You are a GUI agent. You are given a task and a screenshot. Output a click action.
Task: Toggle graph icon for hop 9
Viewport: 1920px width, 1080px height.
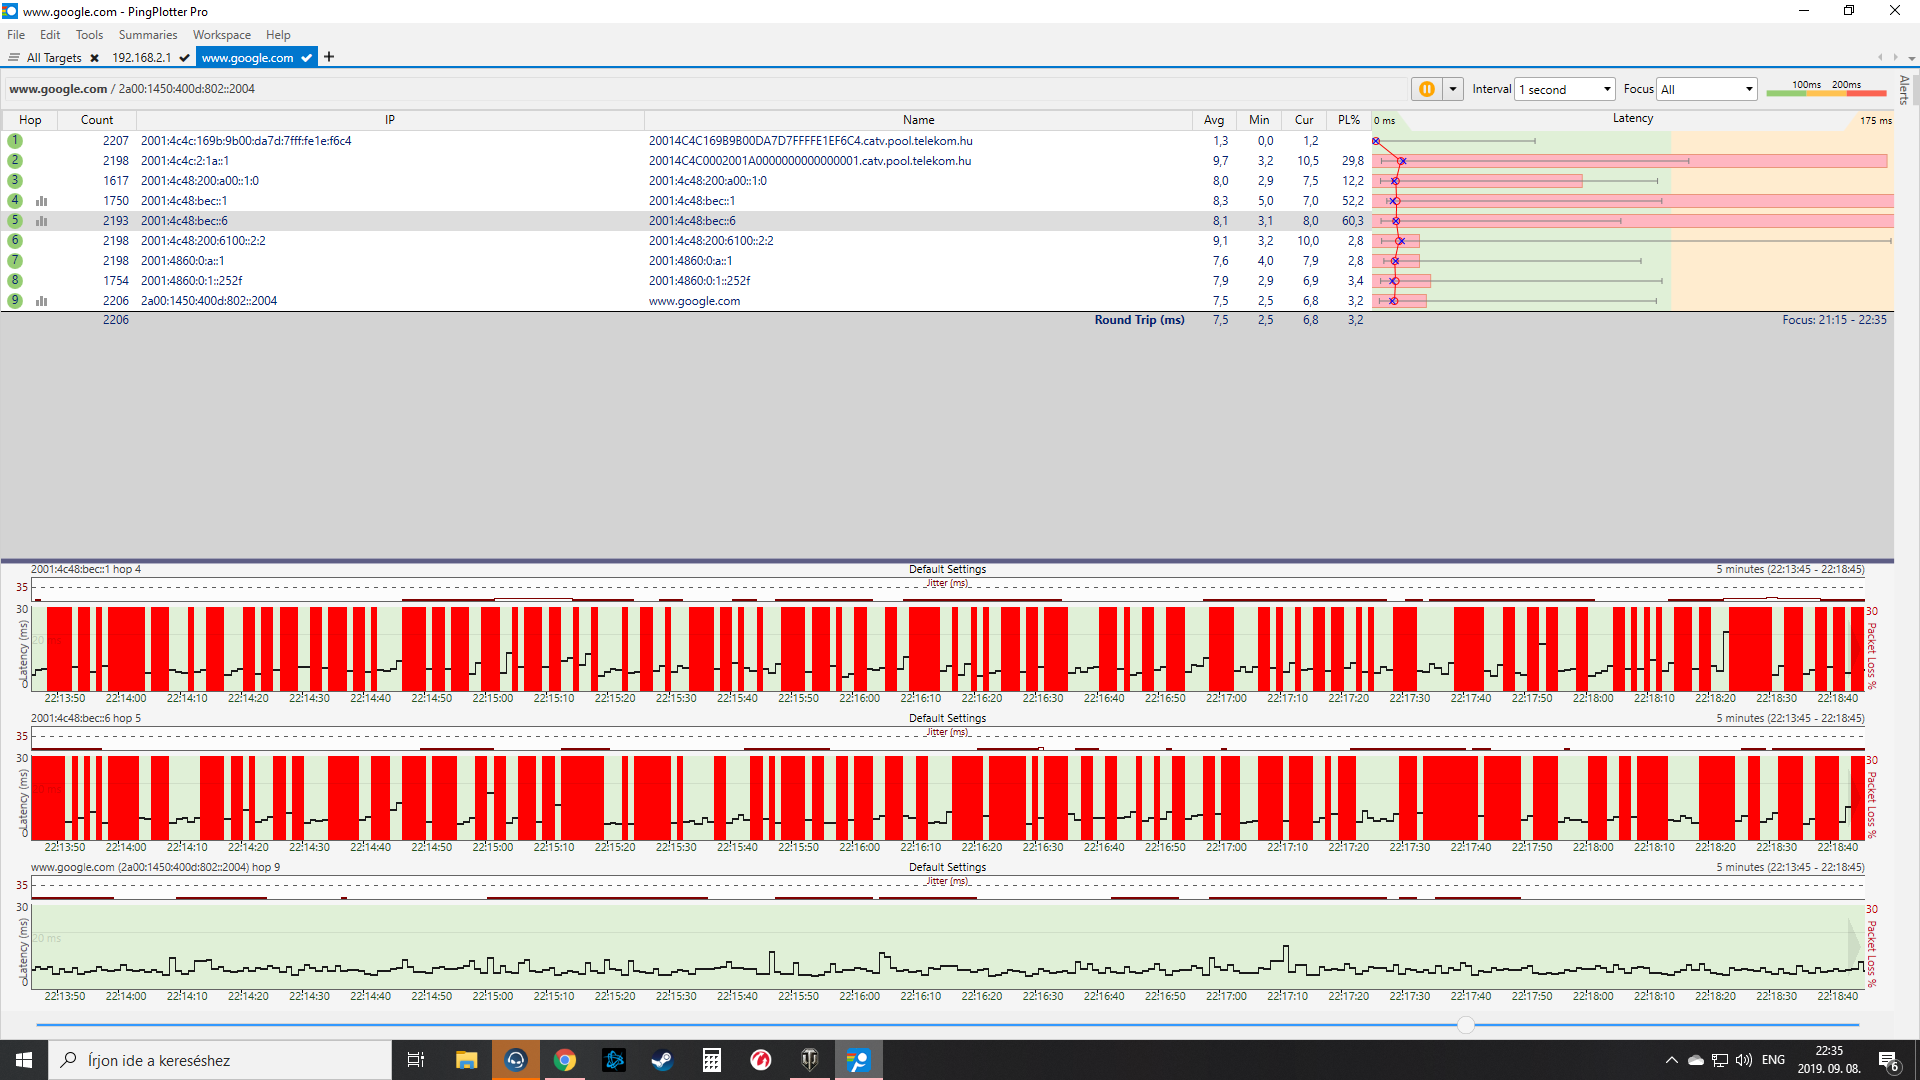click(x=42, y=301)
